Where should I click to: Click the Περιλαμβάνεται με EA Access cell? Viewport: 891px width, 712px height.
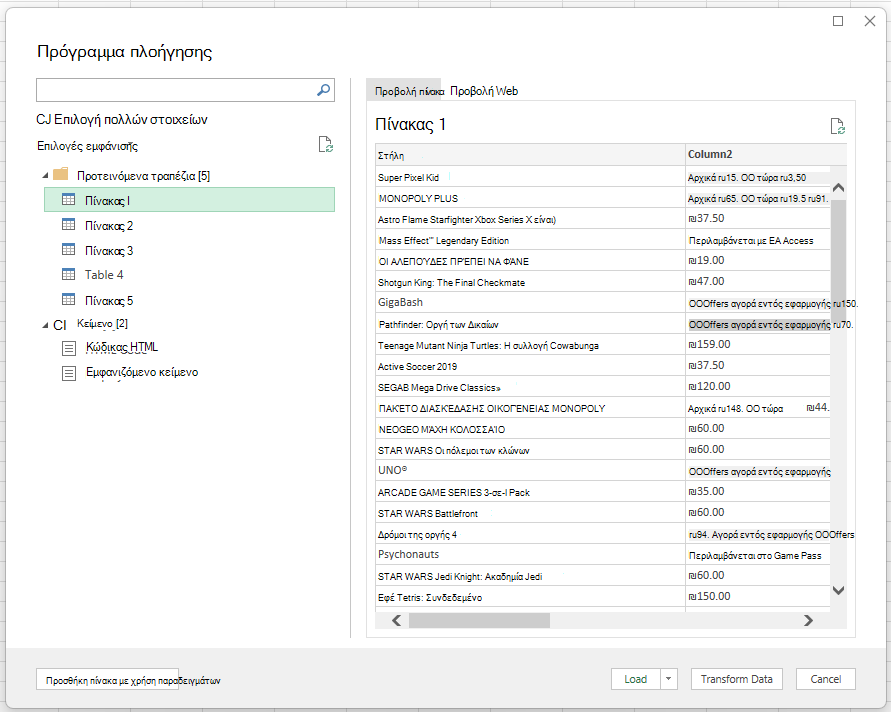pos(758,240)
